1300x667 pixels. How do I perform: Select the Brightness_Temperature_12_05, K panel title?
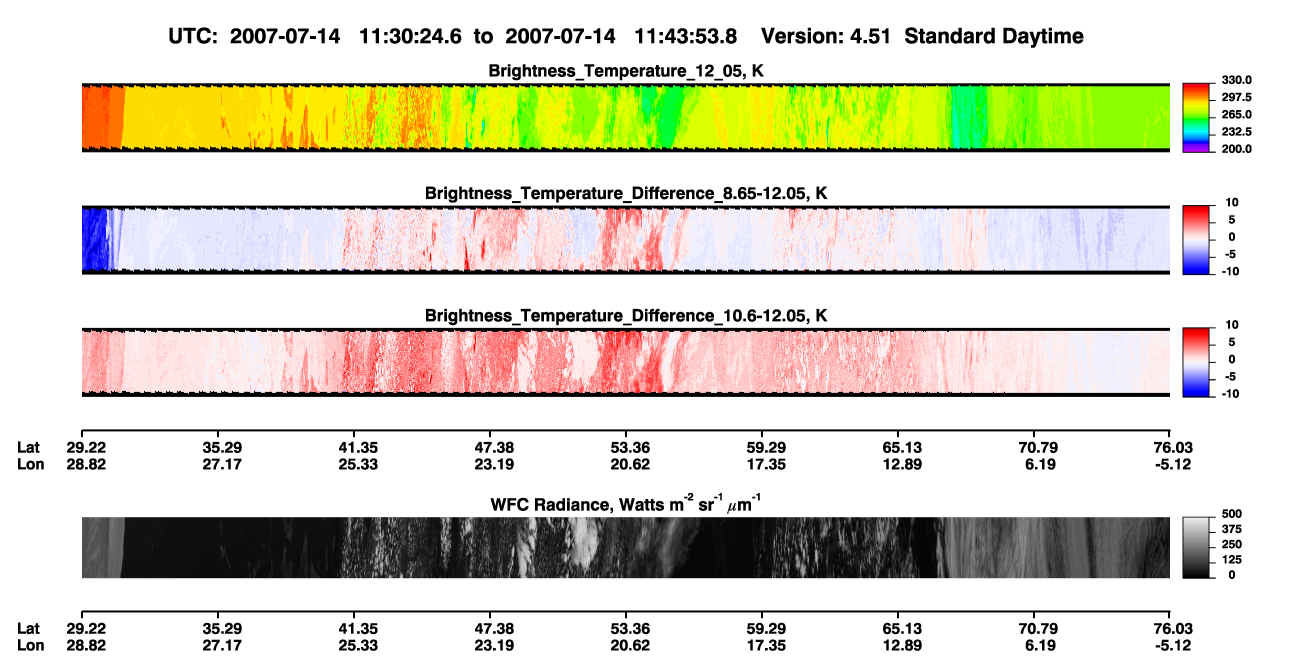pyautogui.click(x=626, y=71)
